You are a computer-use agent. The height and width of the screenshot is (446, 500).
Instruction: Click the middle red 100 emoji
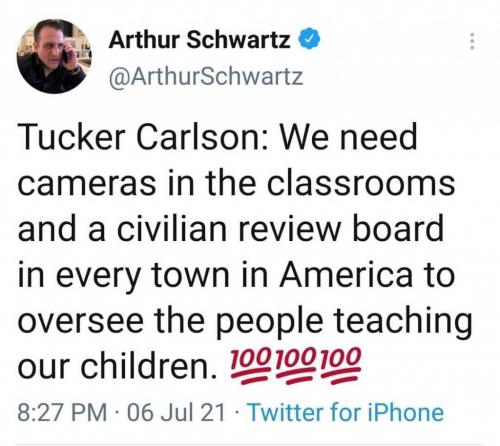click(x=295, y=365)
